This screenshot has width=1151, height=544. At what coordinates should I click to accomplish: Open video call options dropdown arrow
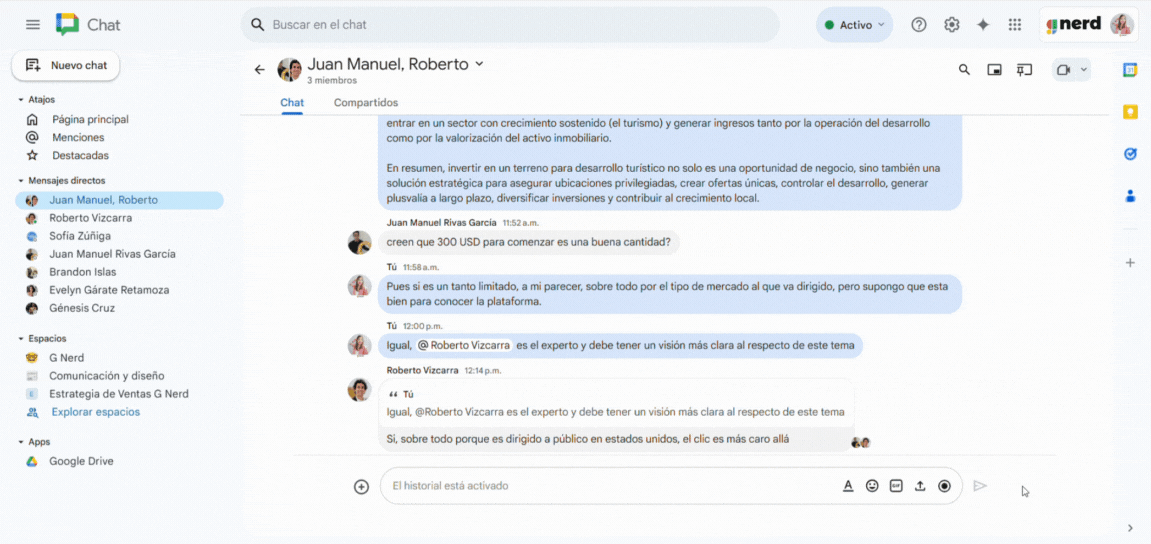click(1083, 70)
